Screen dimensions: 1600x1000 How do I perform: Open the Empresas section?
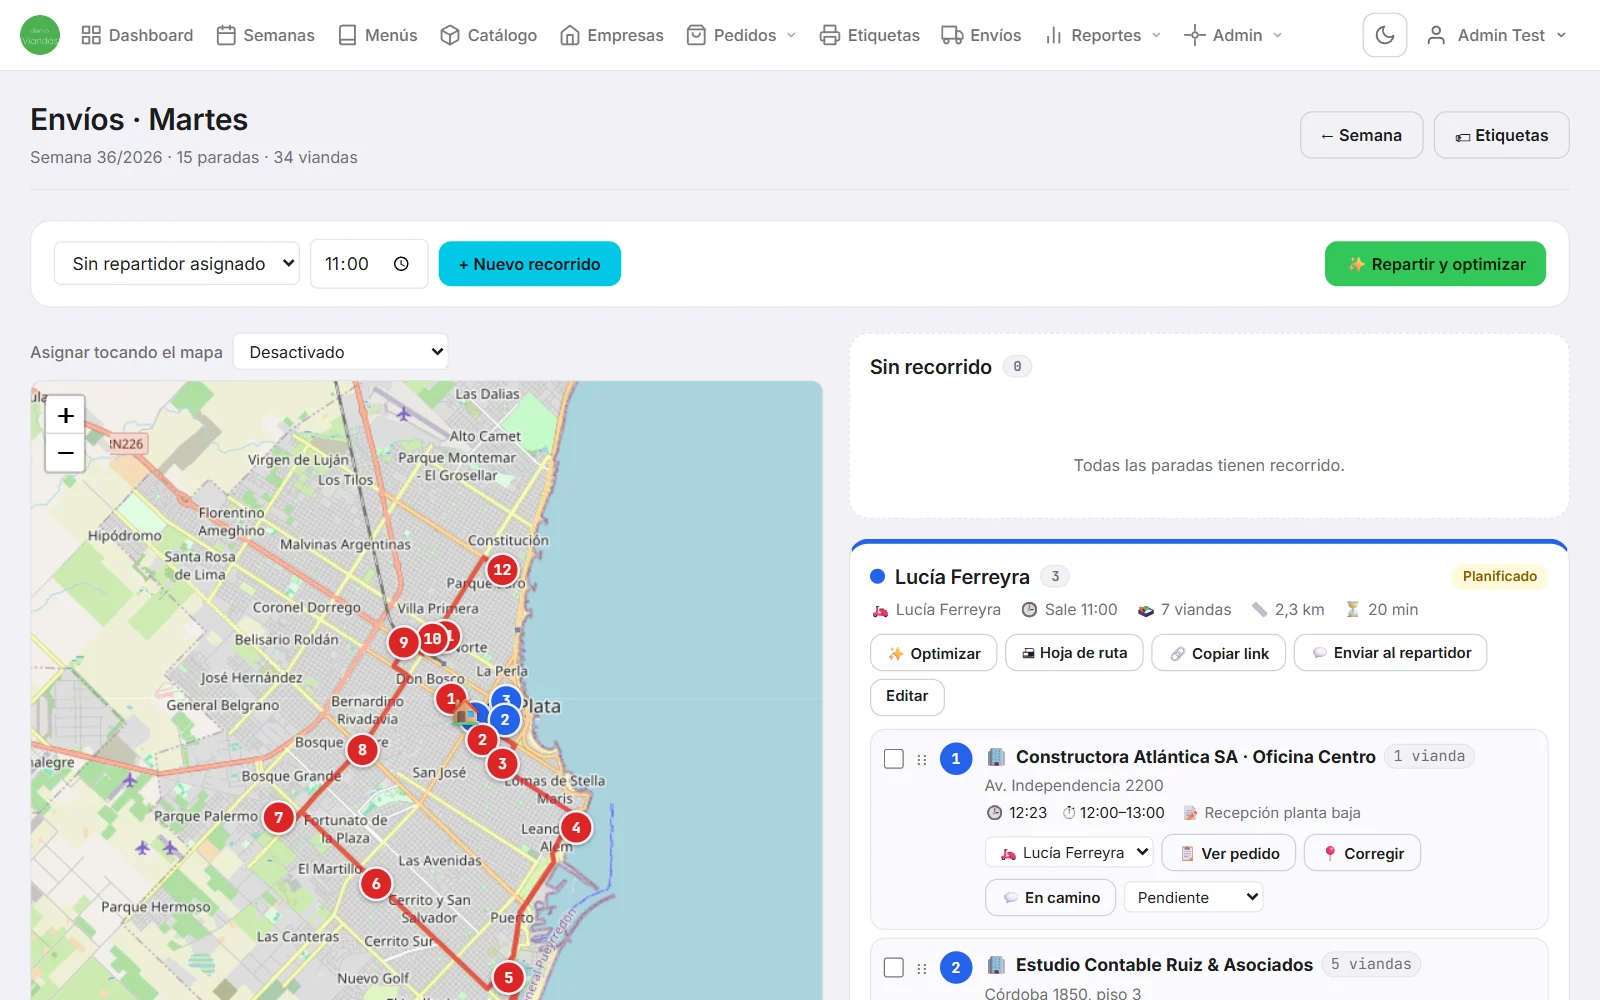point(612,35)
